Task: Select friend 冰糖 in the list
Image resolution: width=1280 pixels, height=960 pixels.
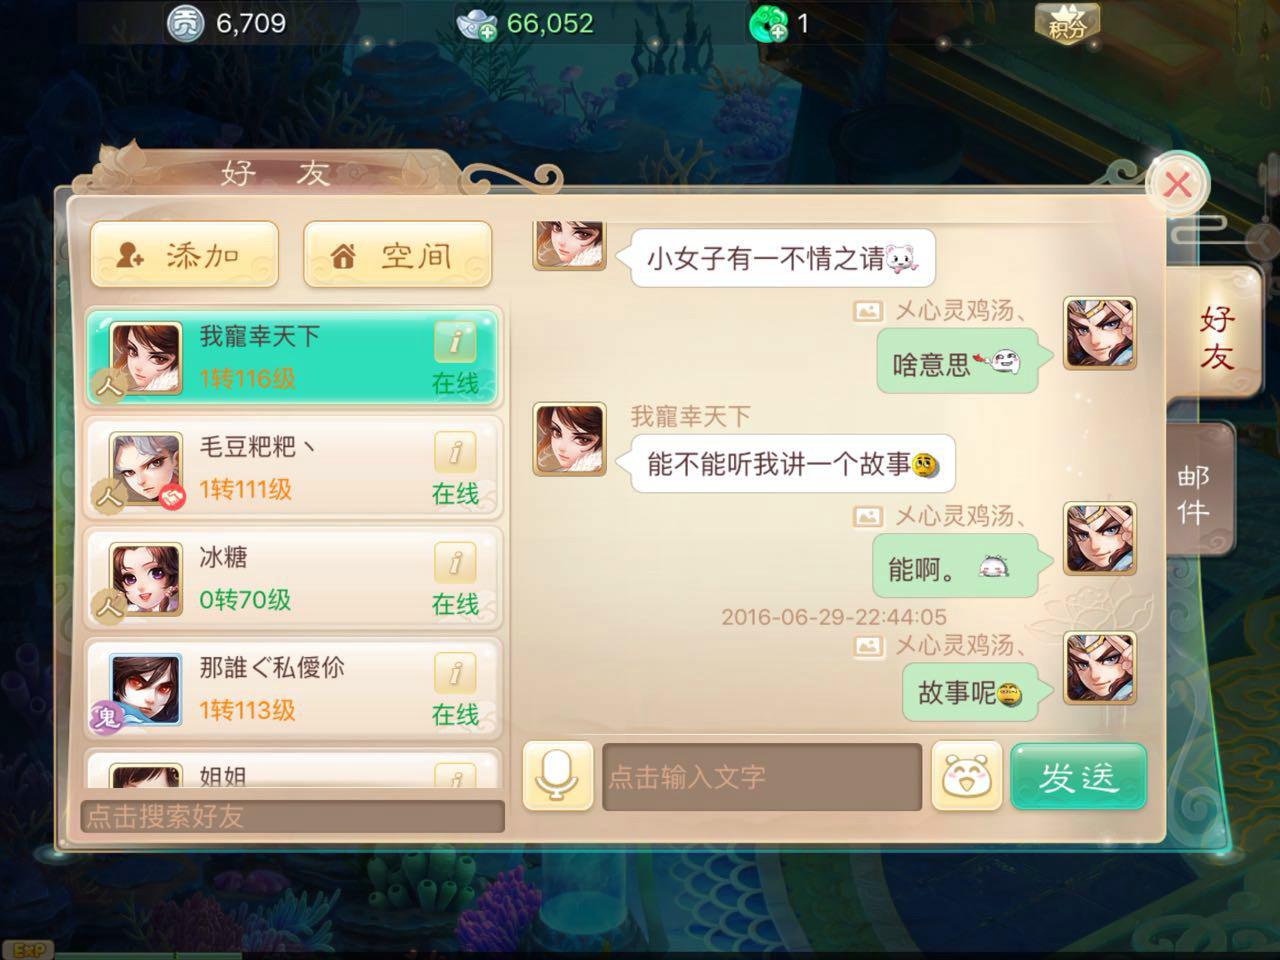Action: (292, 579)
